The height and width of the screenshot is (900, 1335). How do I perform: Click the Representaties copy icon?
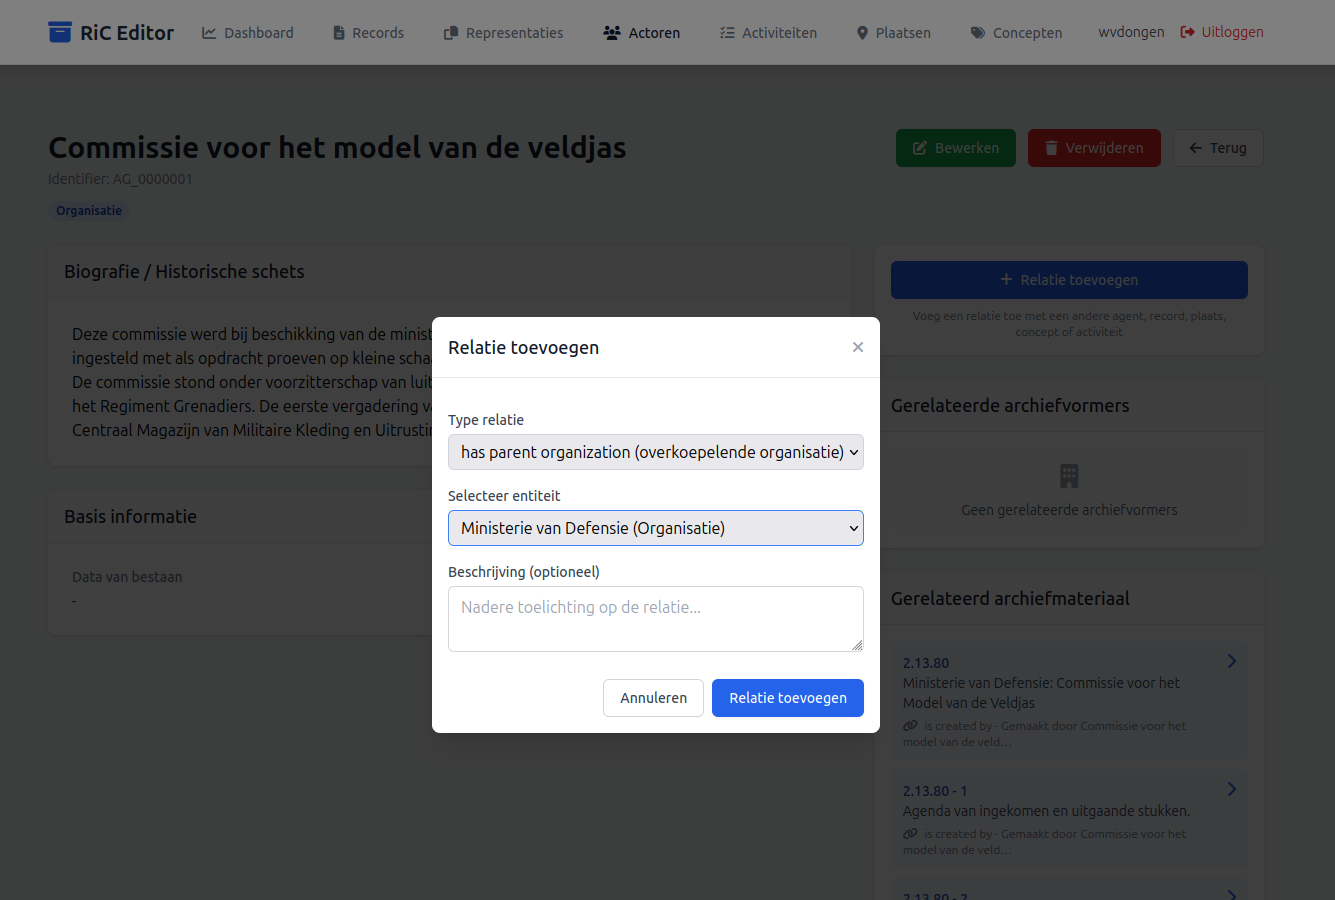451,33
